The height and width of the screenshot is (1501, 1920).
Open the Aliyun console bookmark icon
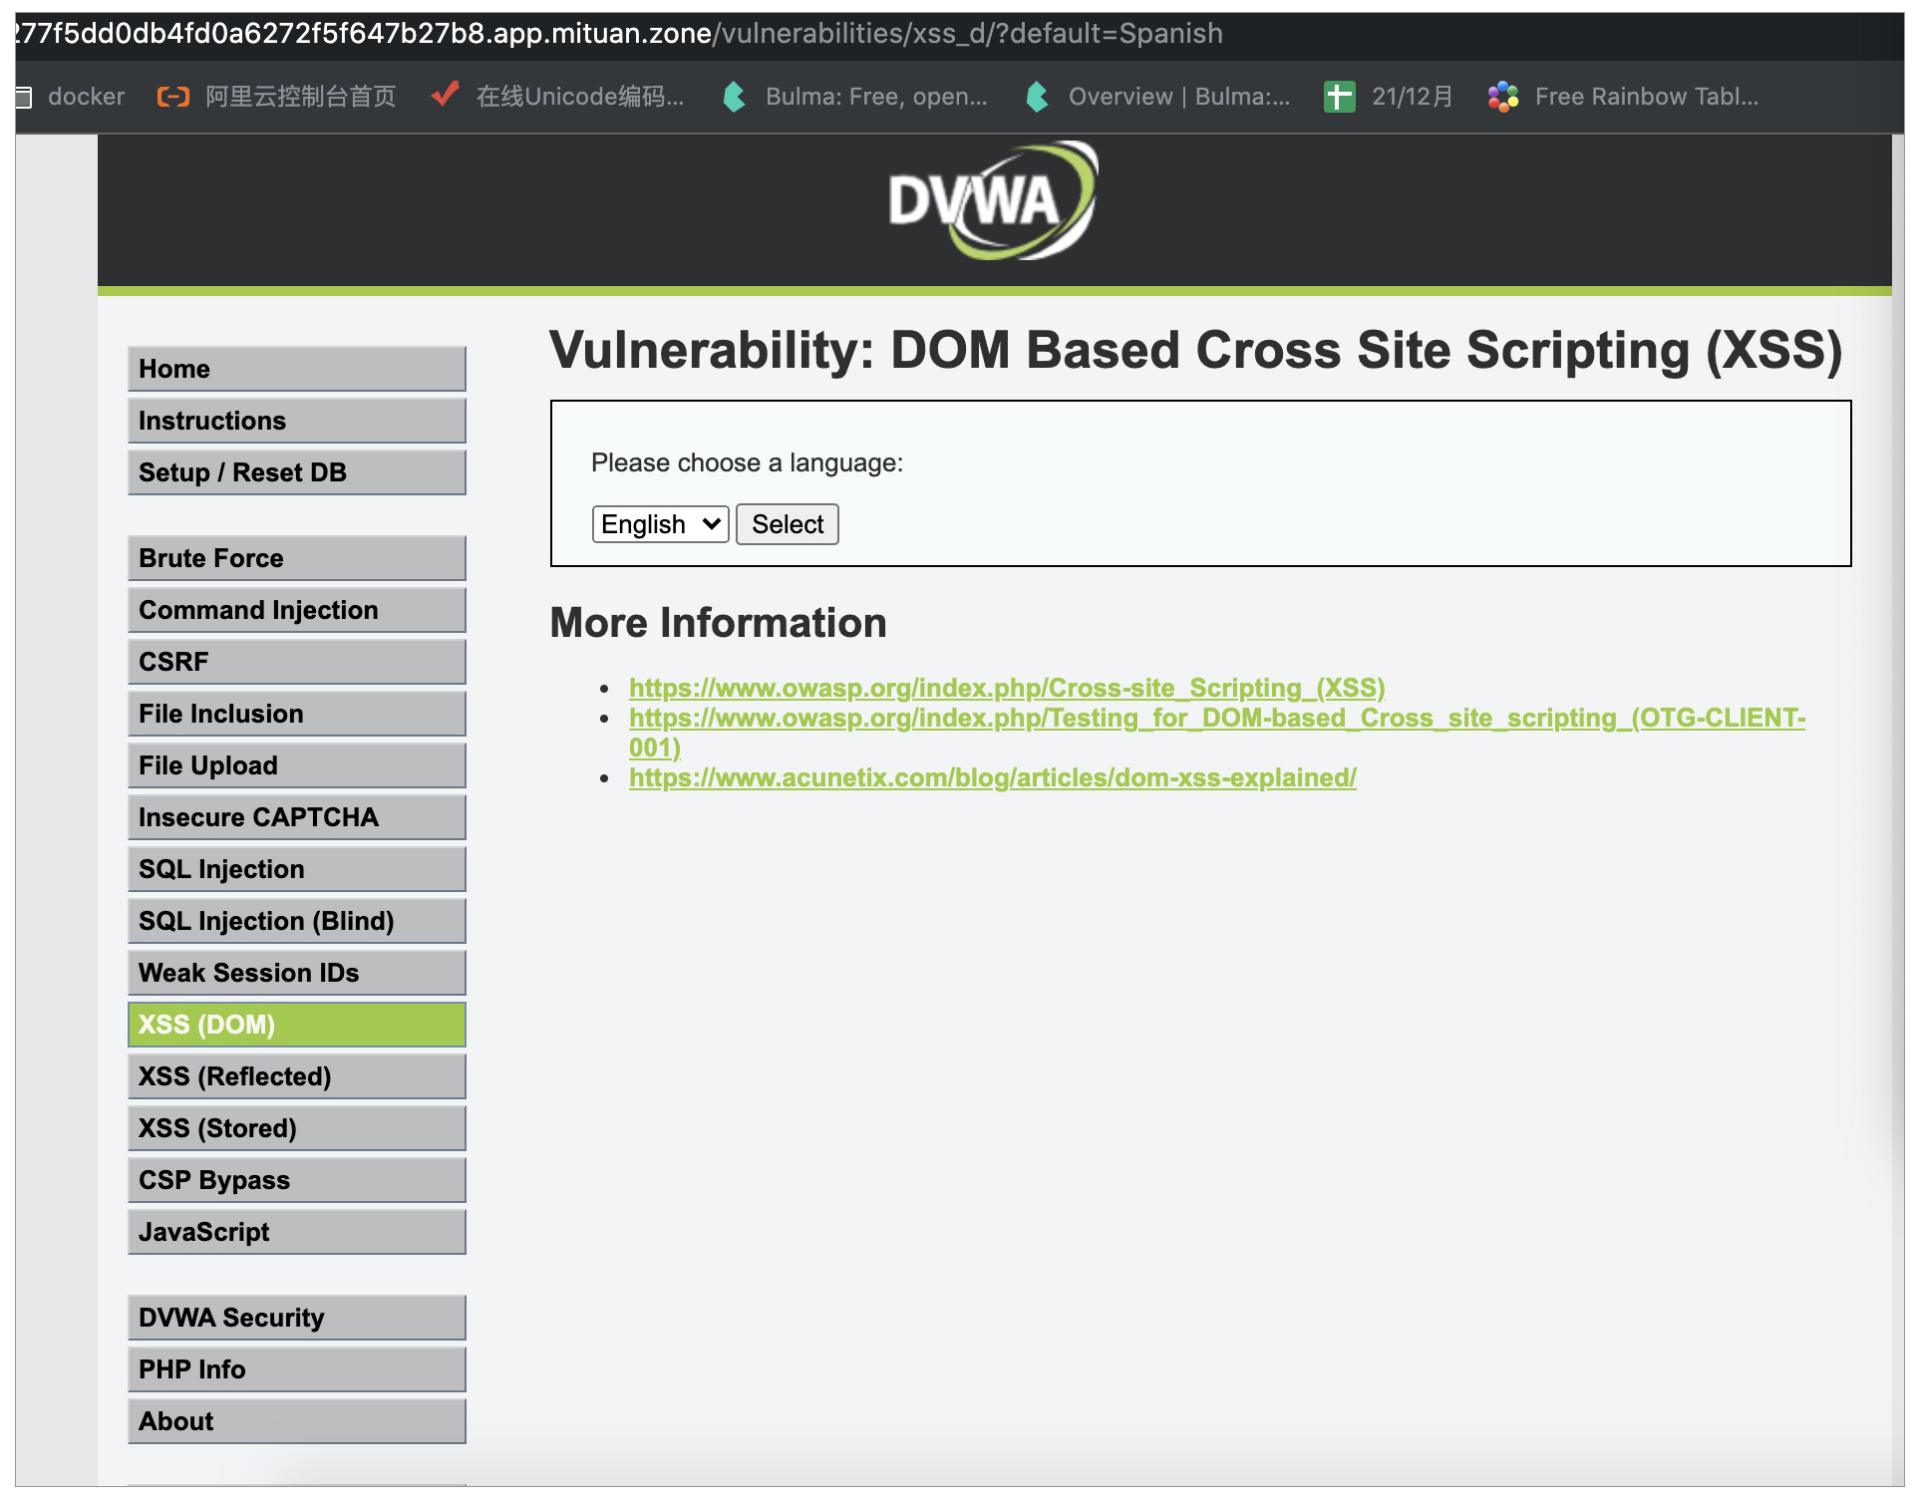click(x=173, y=97)
